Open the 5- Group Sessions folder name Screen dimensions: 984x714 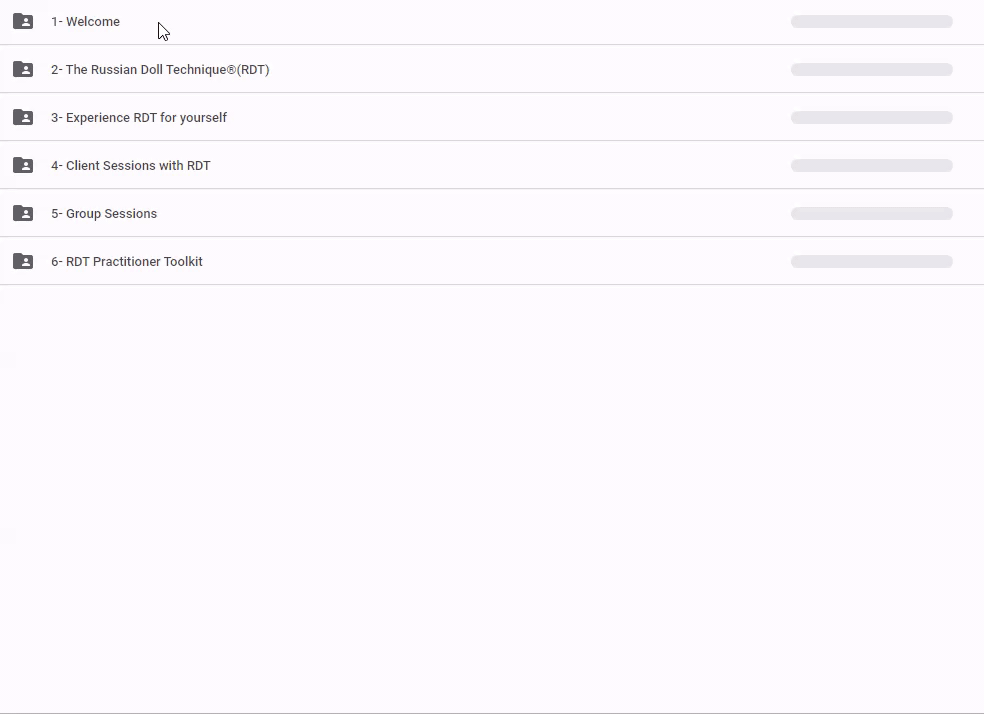pos(104,213)
